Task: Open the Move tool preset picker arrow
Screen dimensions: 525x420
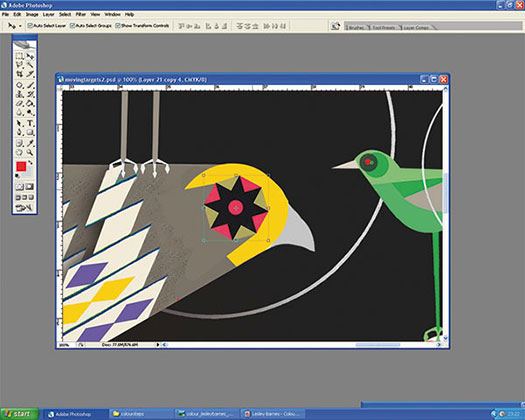Action: [20, 26]
